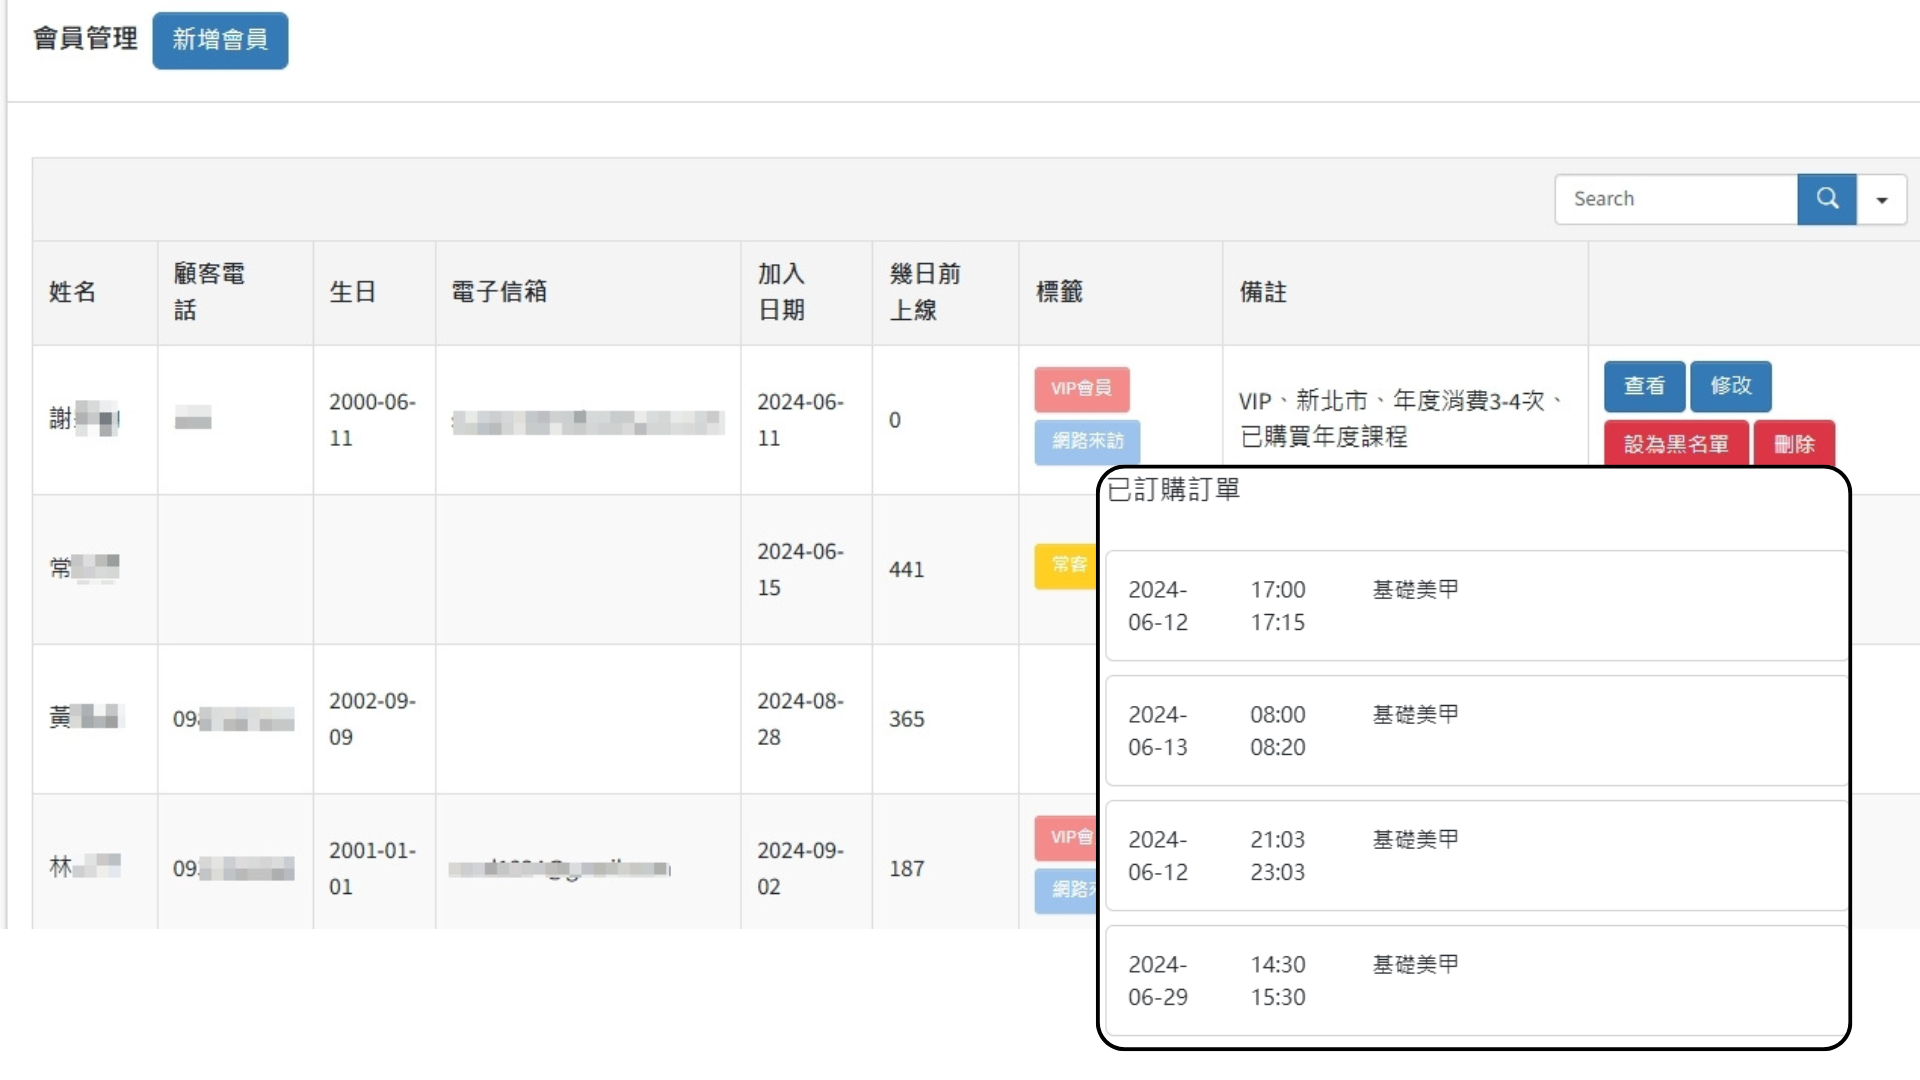Click the 設為黑名單 button

coord(1676,443)
